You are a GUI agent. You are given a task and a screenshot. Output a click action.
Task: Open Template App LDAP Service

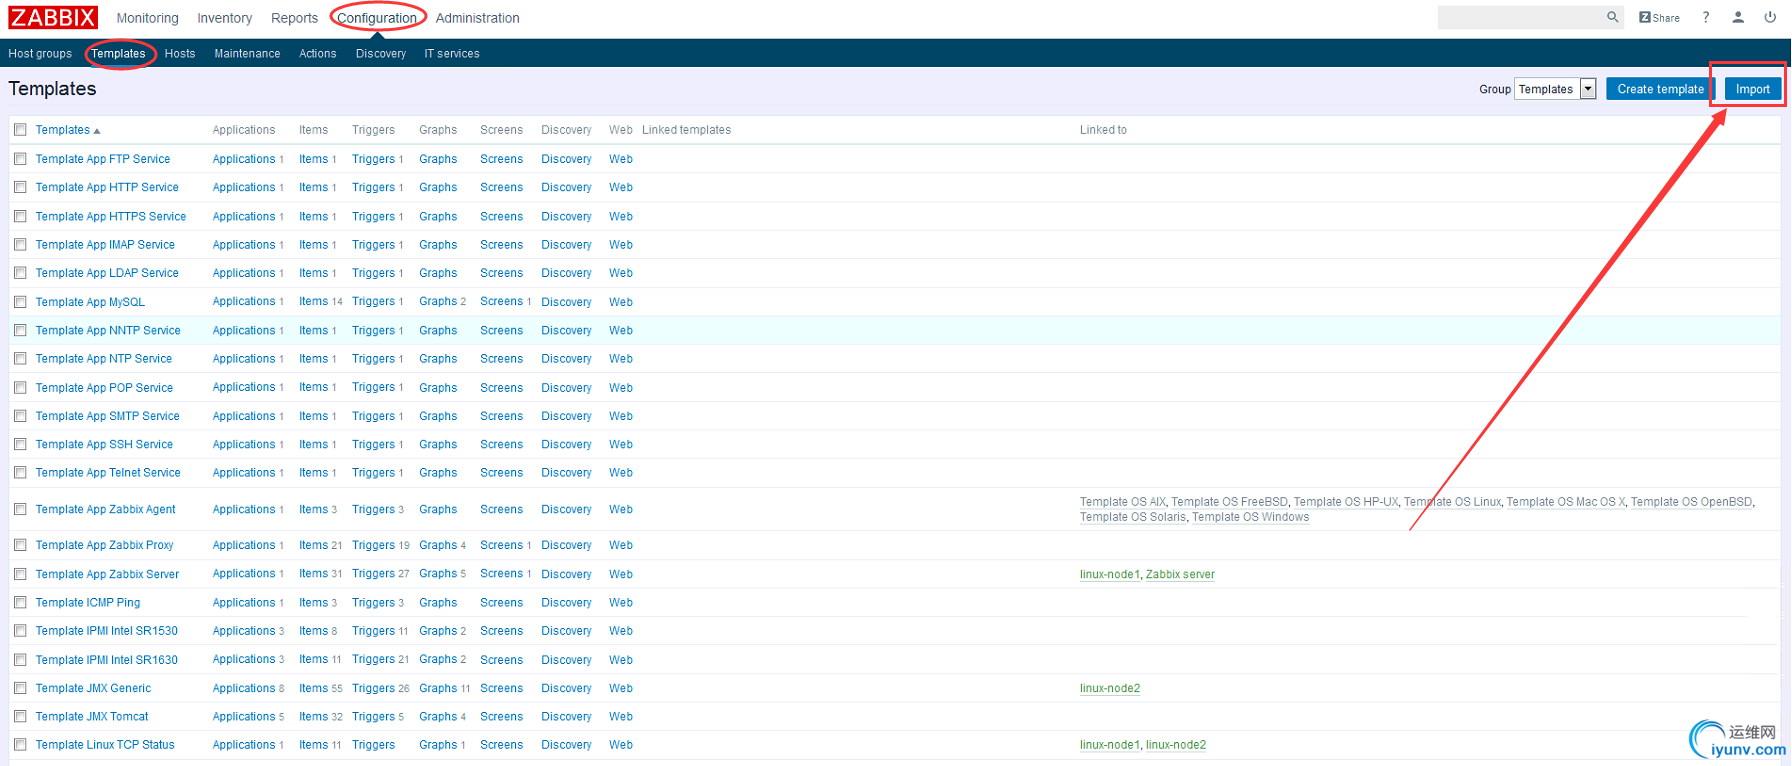[x=107, y=273]
